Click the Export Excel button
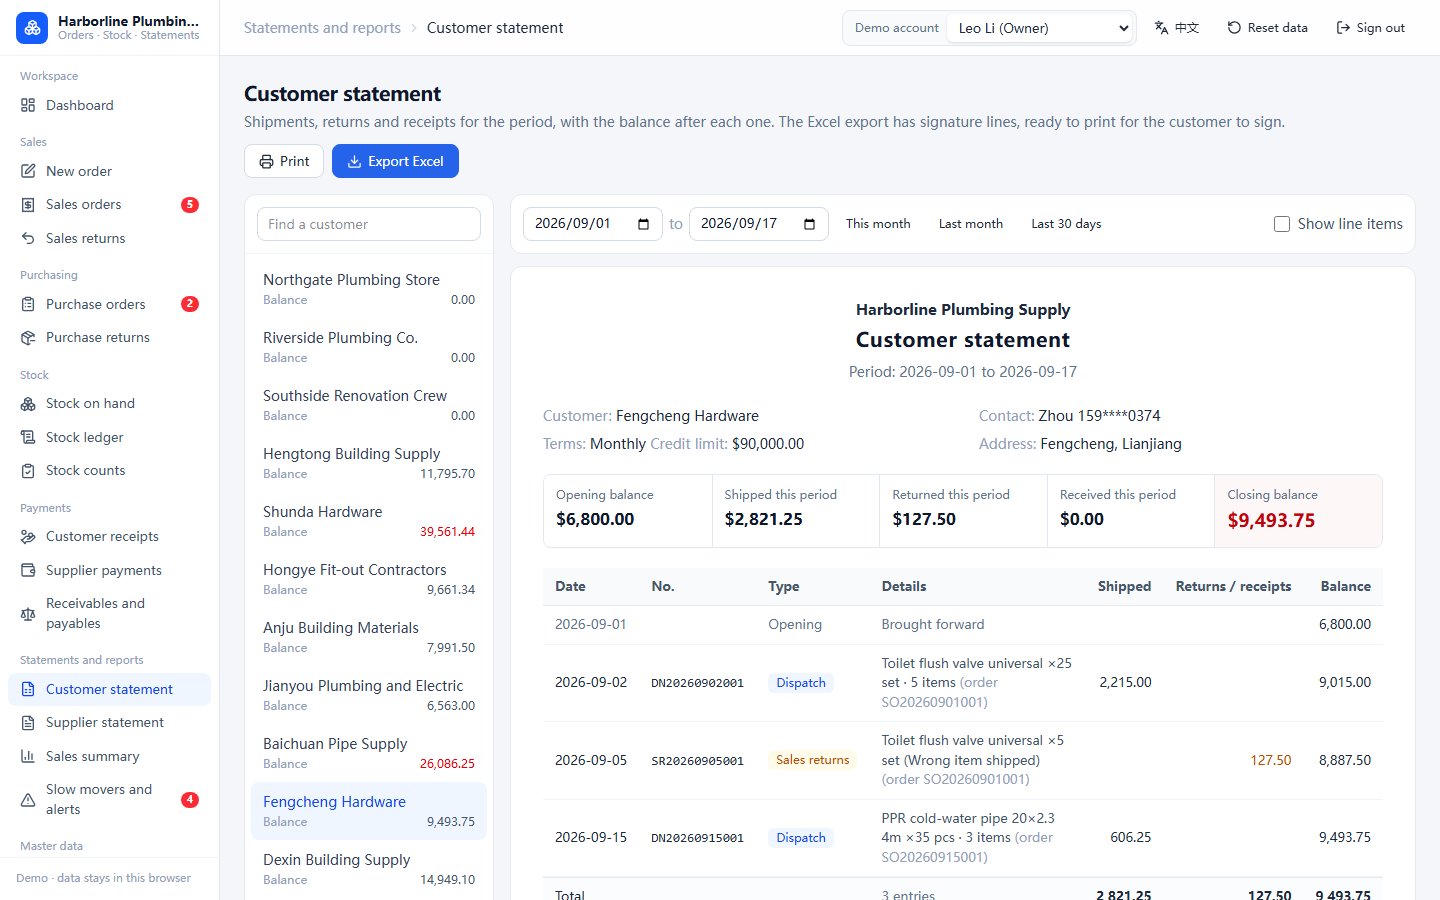 click(395, 161)
